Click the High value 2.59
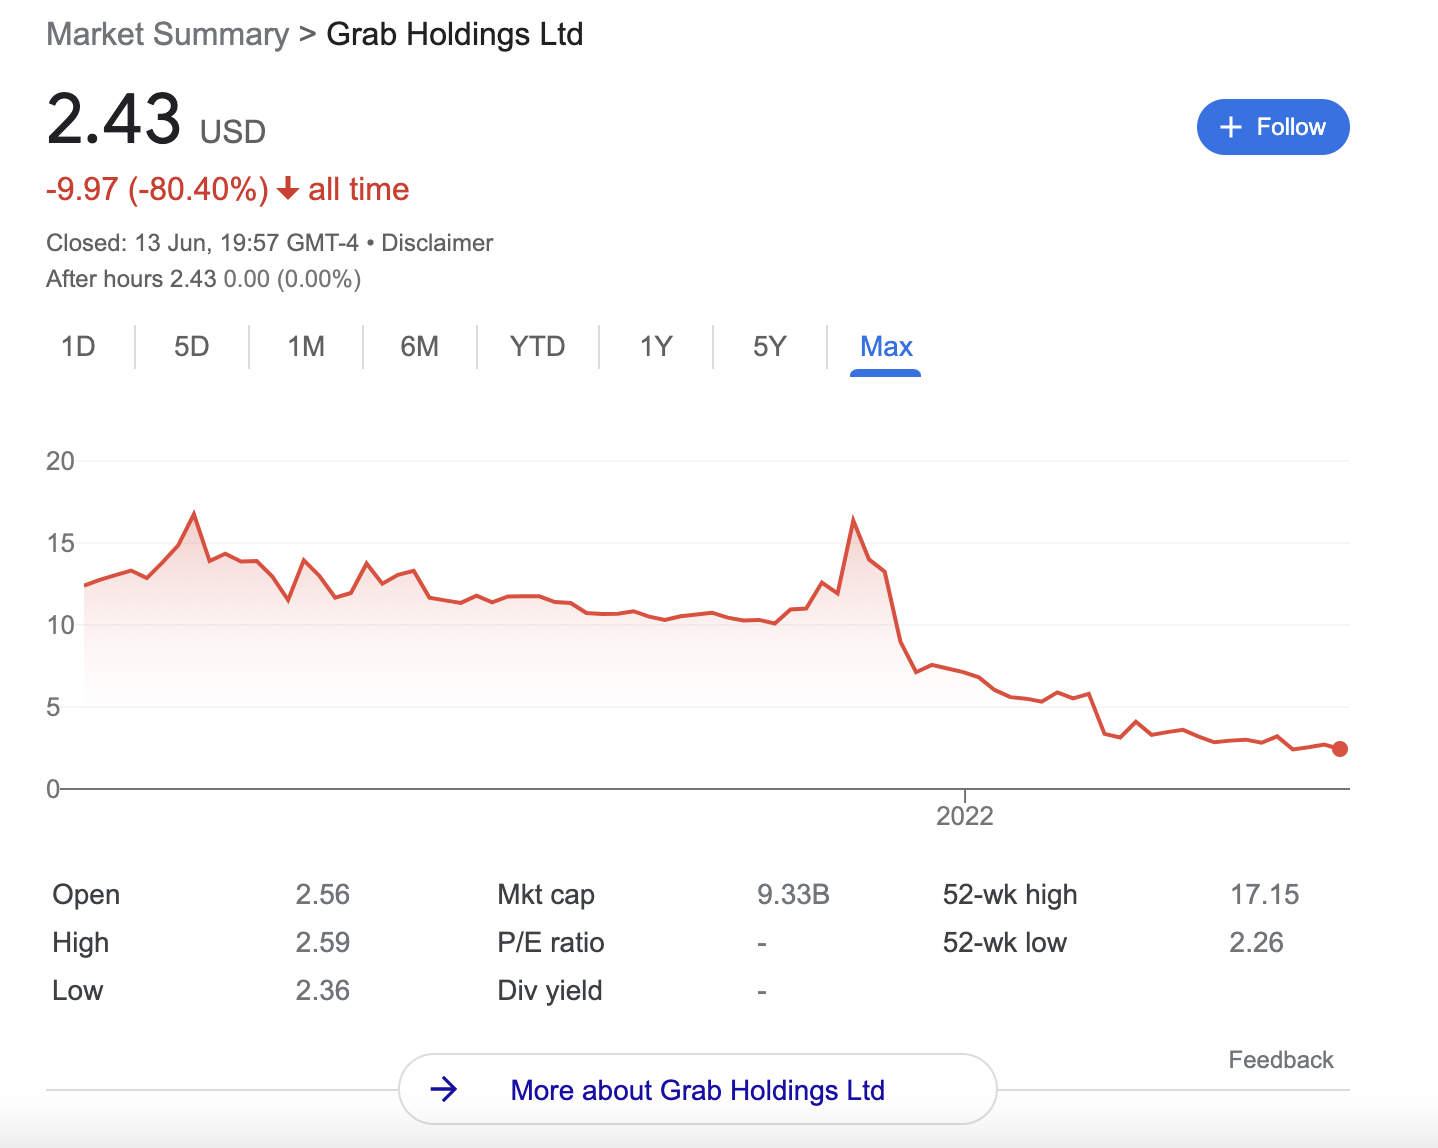Image resolution: width=1438 pixels, height=1148 pixels. 323,942
